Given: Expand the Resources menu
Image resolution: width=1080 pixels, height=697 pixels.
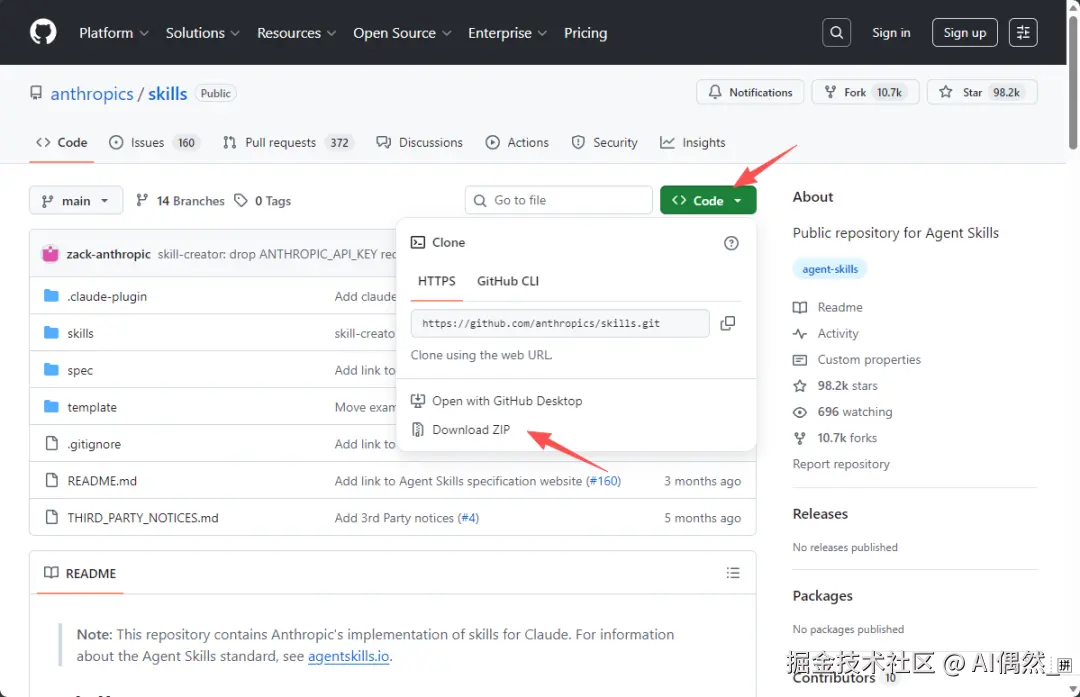Looking at the screenshot, I should (296, 33).
